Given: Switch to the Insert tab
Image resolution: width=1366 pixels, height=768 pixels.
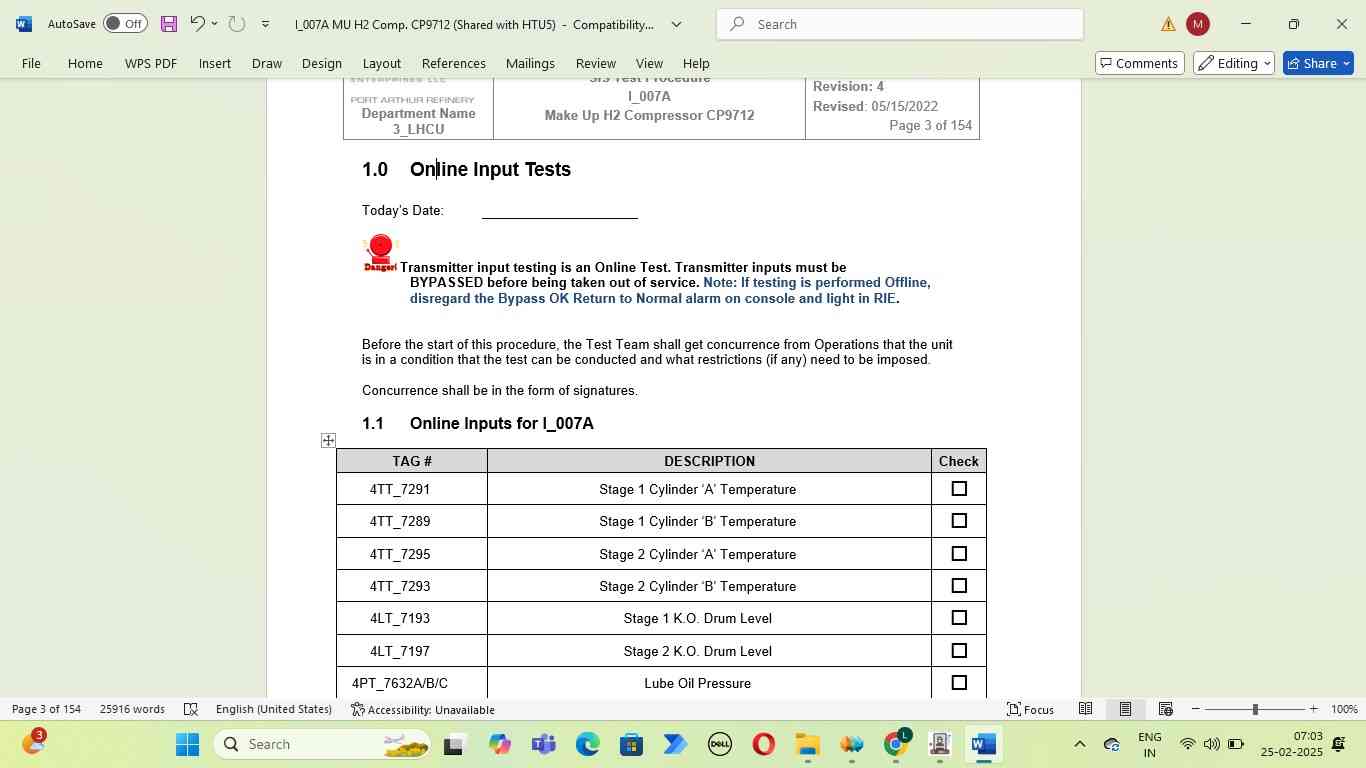Looking at the screenshot, I should coord(215,63).
